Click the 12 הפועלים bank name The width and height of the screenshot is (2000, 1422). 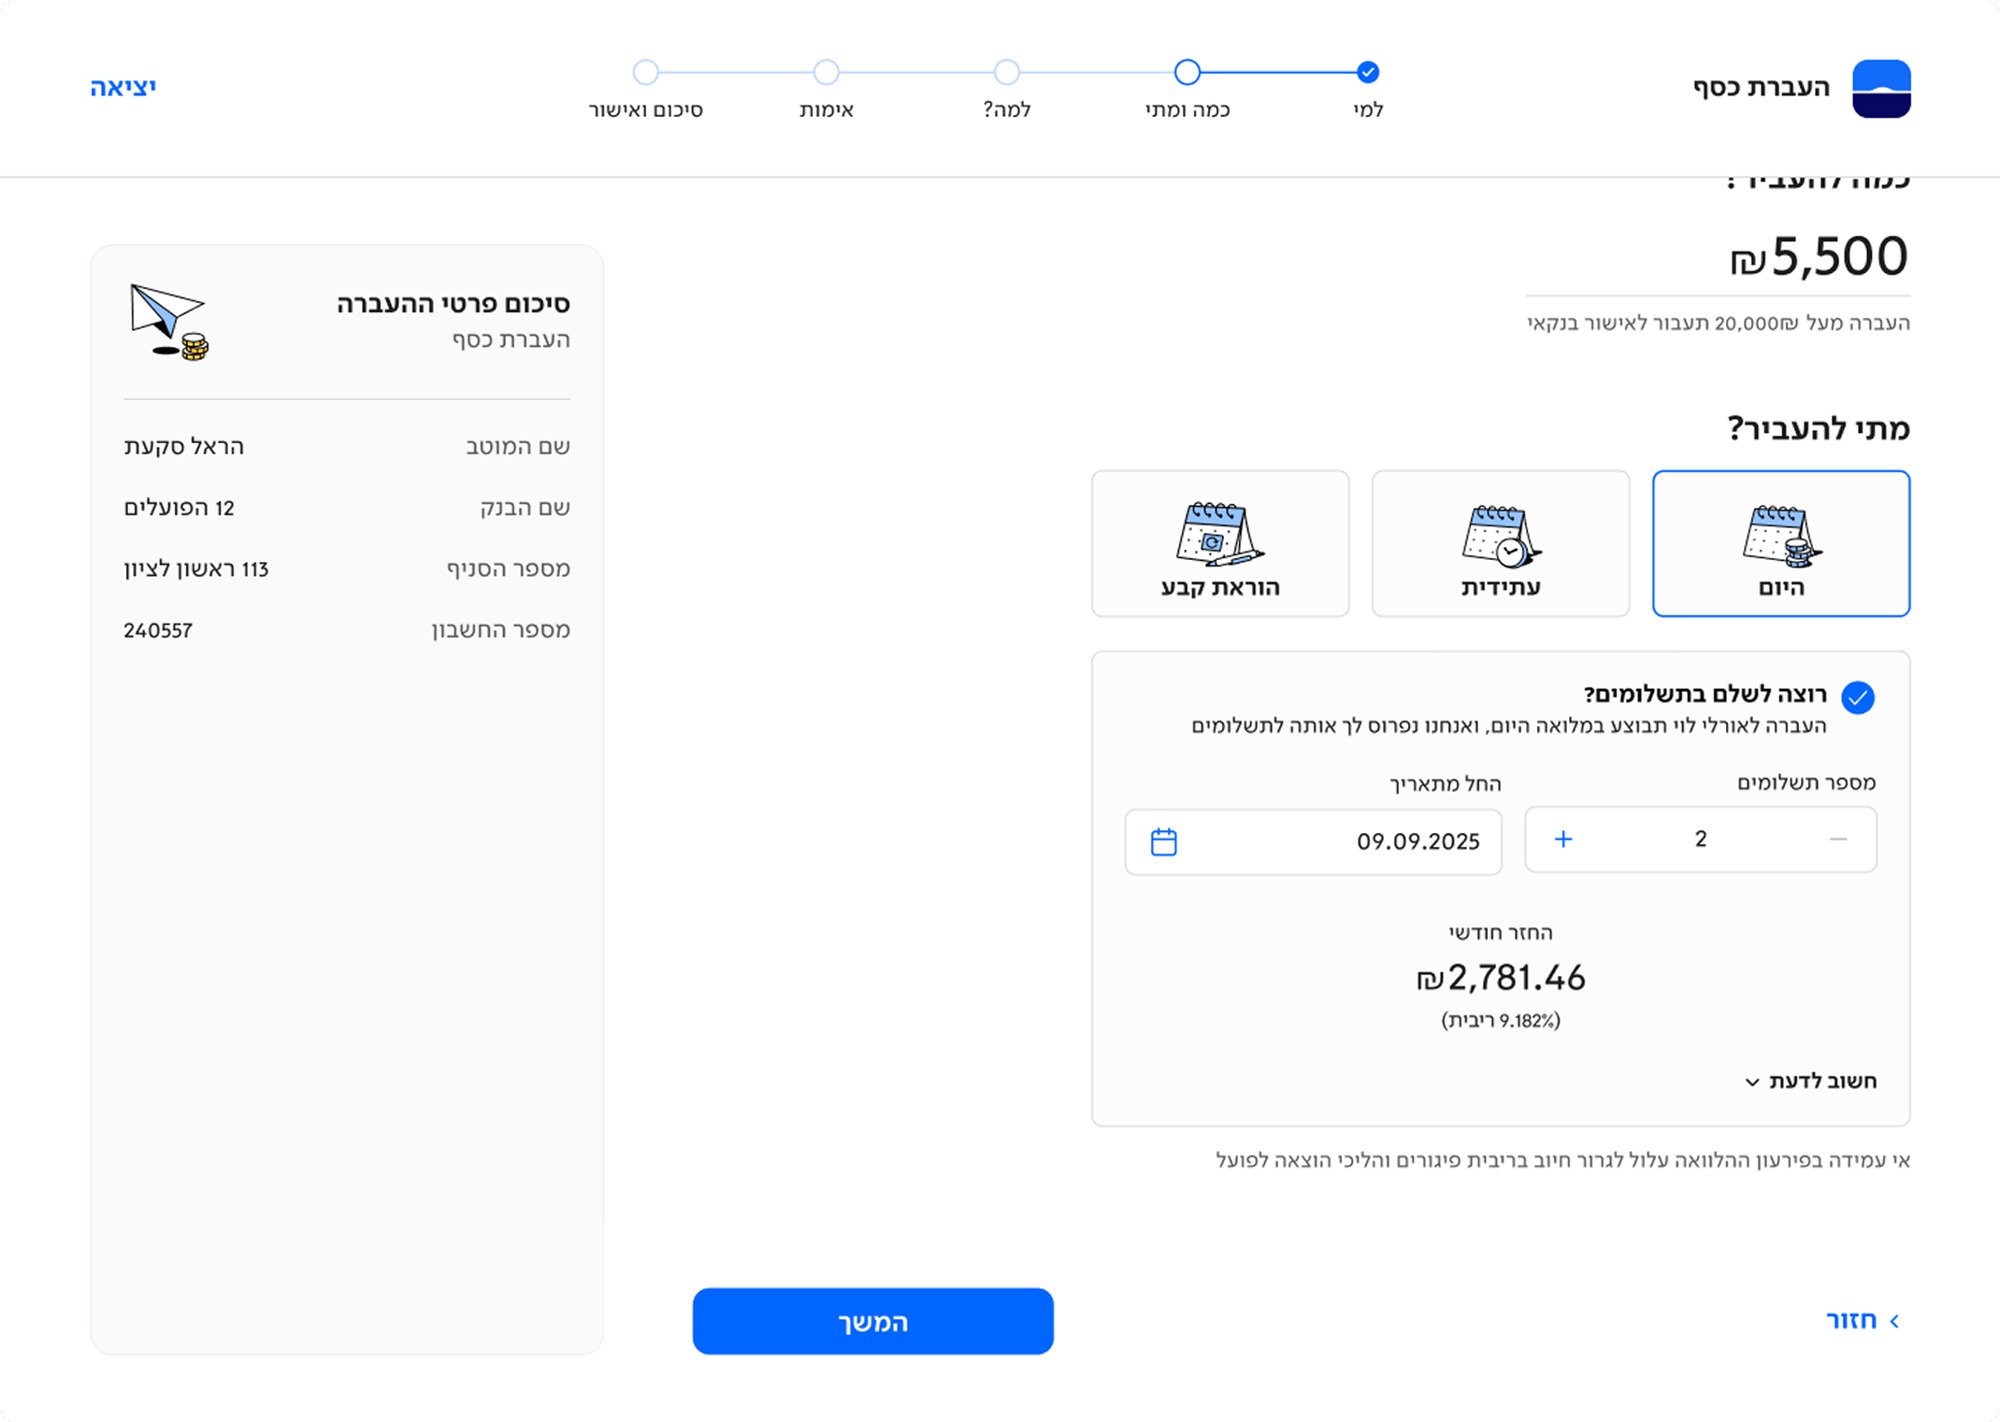pos(179,507)
